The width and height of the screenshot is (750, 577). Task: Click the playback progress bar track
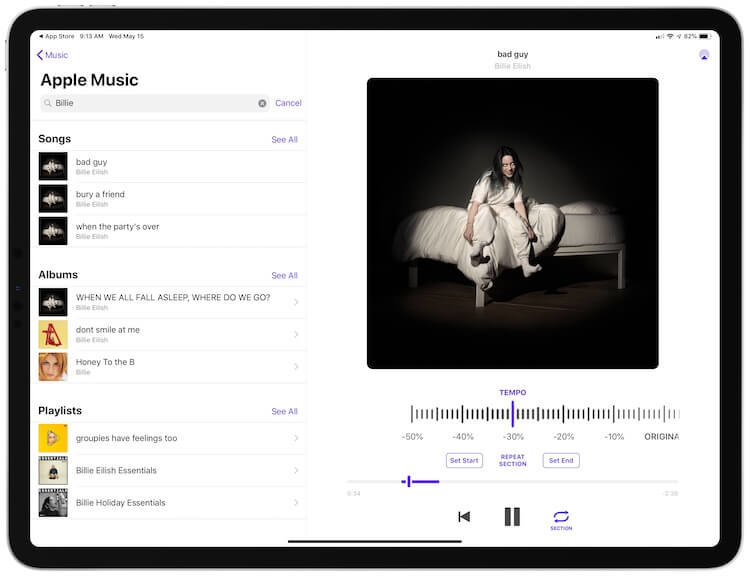pyautogui.click(x=512, y=482)
